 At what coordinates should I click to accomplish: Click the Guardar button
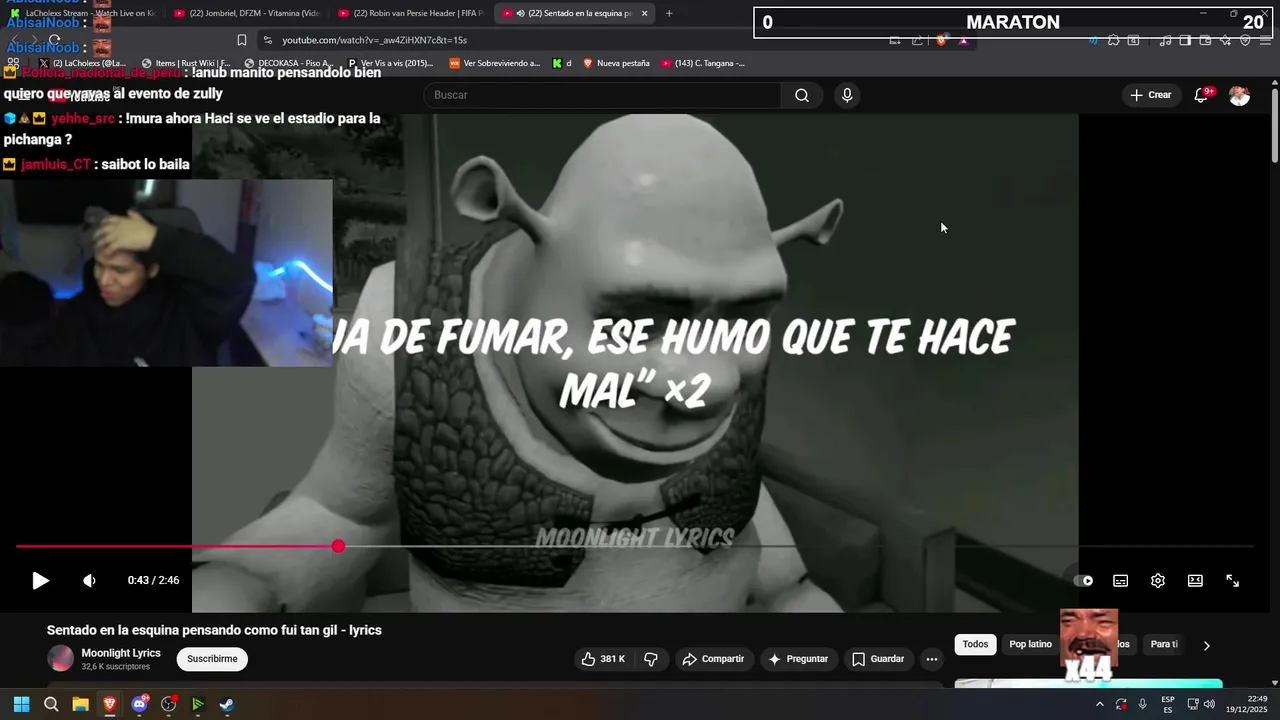[878, 659]
